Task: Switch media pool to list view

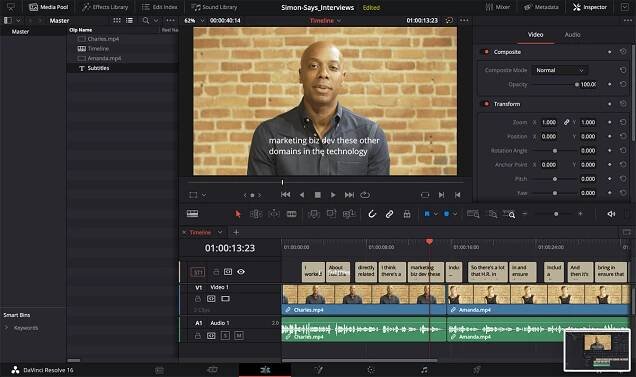Action: tap(129, 20)
